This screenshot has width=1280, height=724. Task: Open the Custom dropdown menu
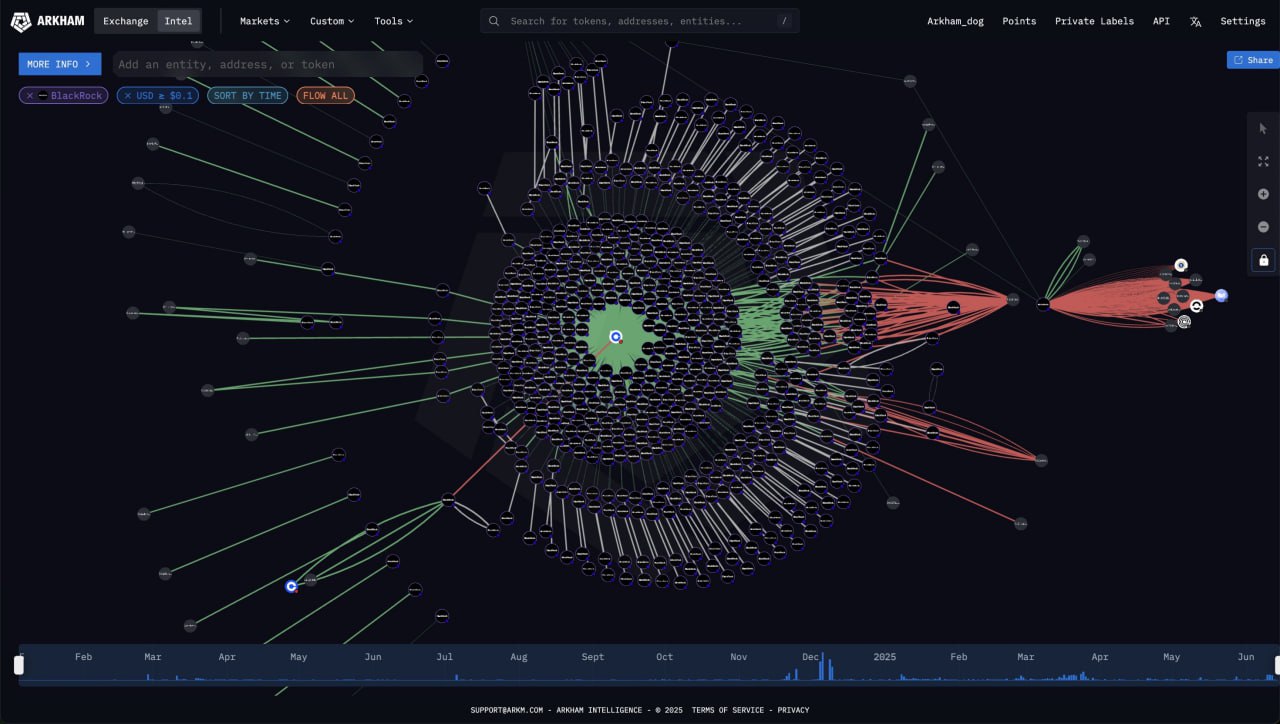point(332,21)
